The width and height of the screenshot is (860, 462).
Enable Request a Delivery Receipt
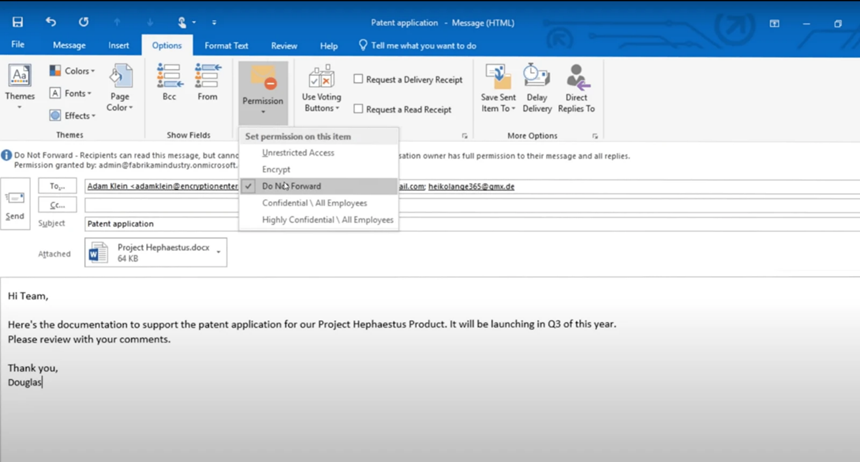358,79
